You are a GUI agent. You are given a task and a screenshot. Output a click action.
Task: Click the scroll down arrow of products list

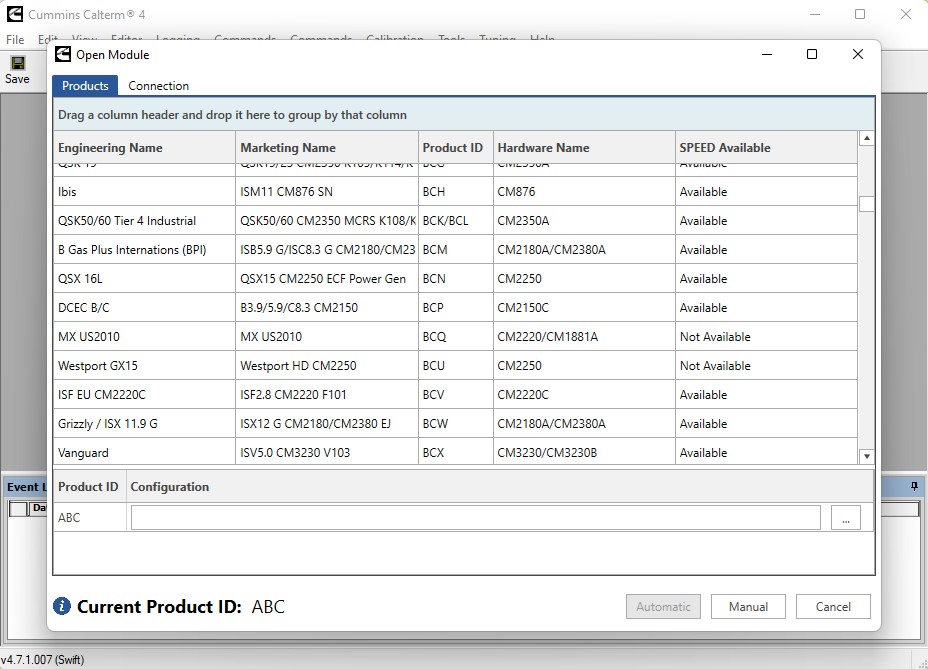866,456
